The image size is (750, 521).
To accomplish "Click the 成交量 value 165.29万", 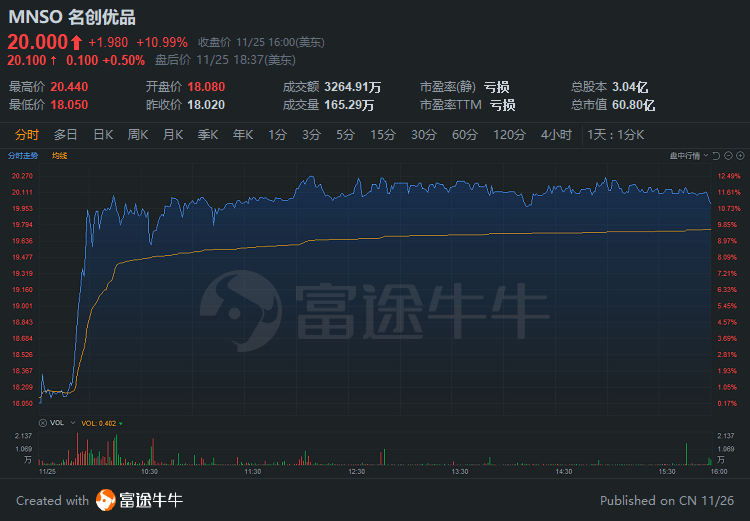I will pos(349,105).
